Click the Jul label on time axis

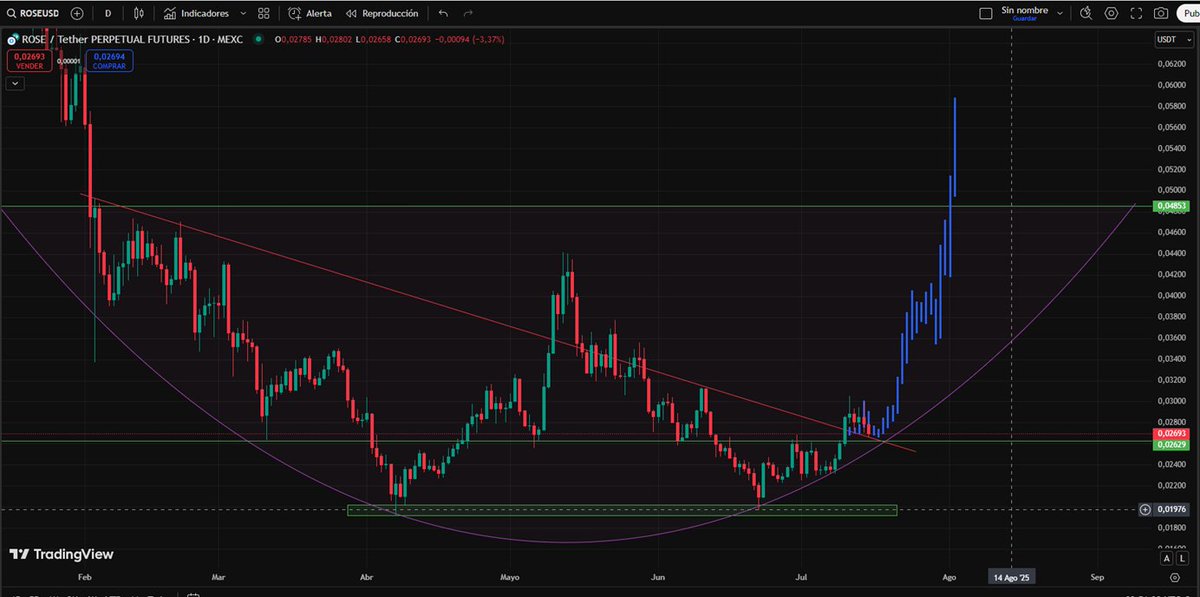tap(801, 578)
